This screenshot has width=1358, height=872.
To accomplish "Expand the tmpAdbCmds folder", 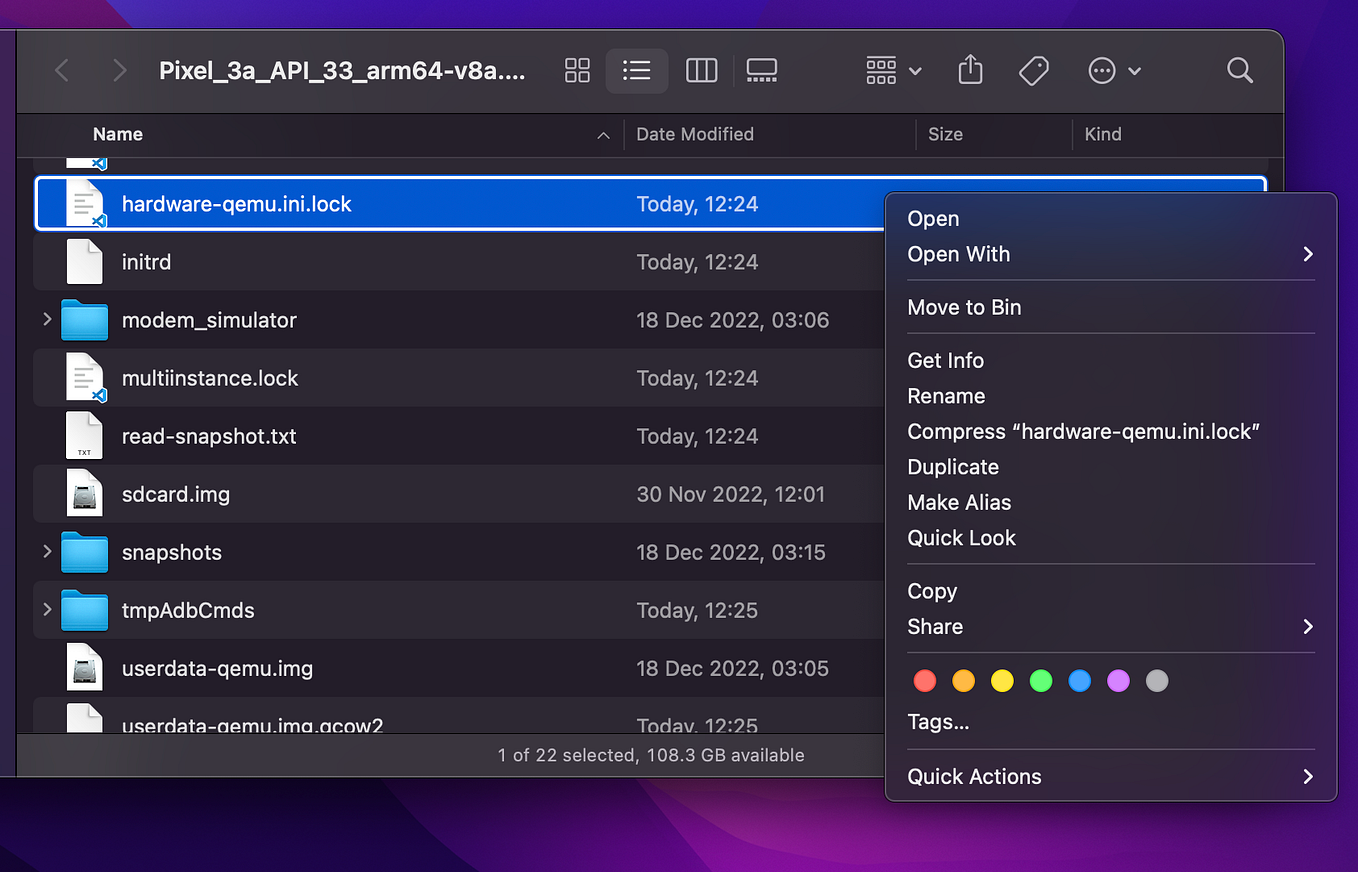I will (x=45, y=610).
